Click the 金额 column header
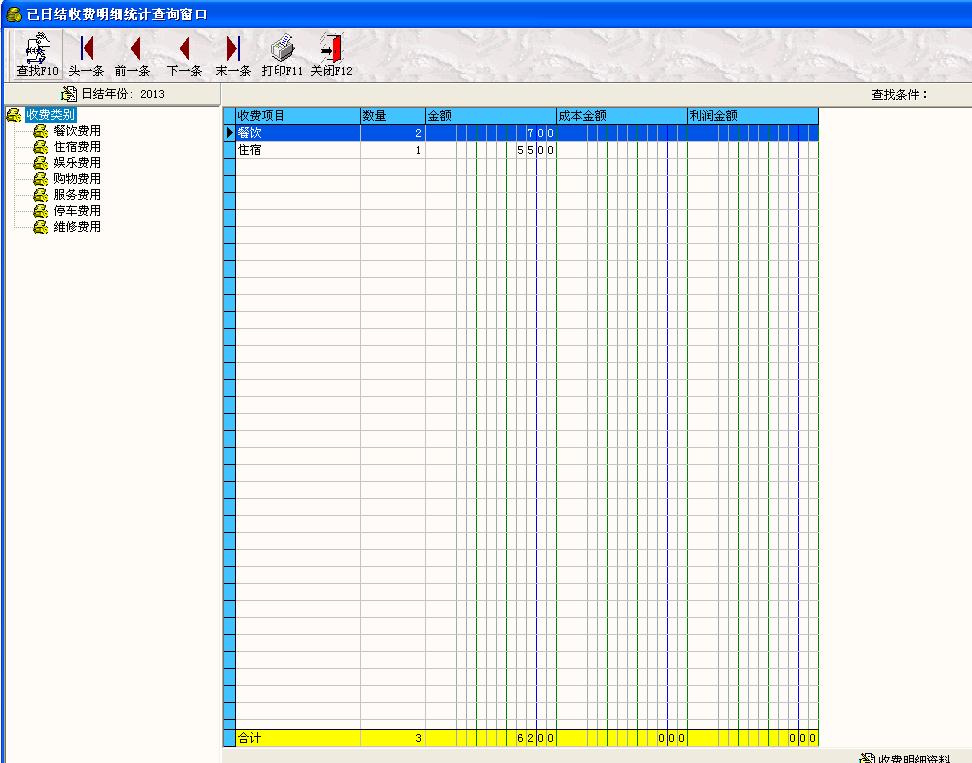The width and height of the screenshot is (972, 763). pyautogui.click(x=491, y=116)
